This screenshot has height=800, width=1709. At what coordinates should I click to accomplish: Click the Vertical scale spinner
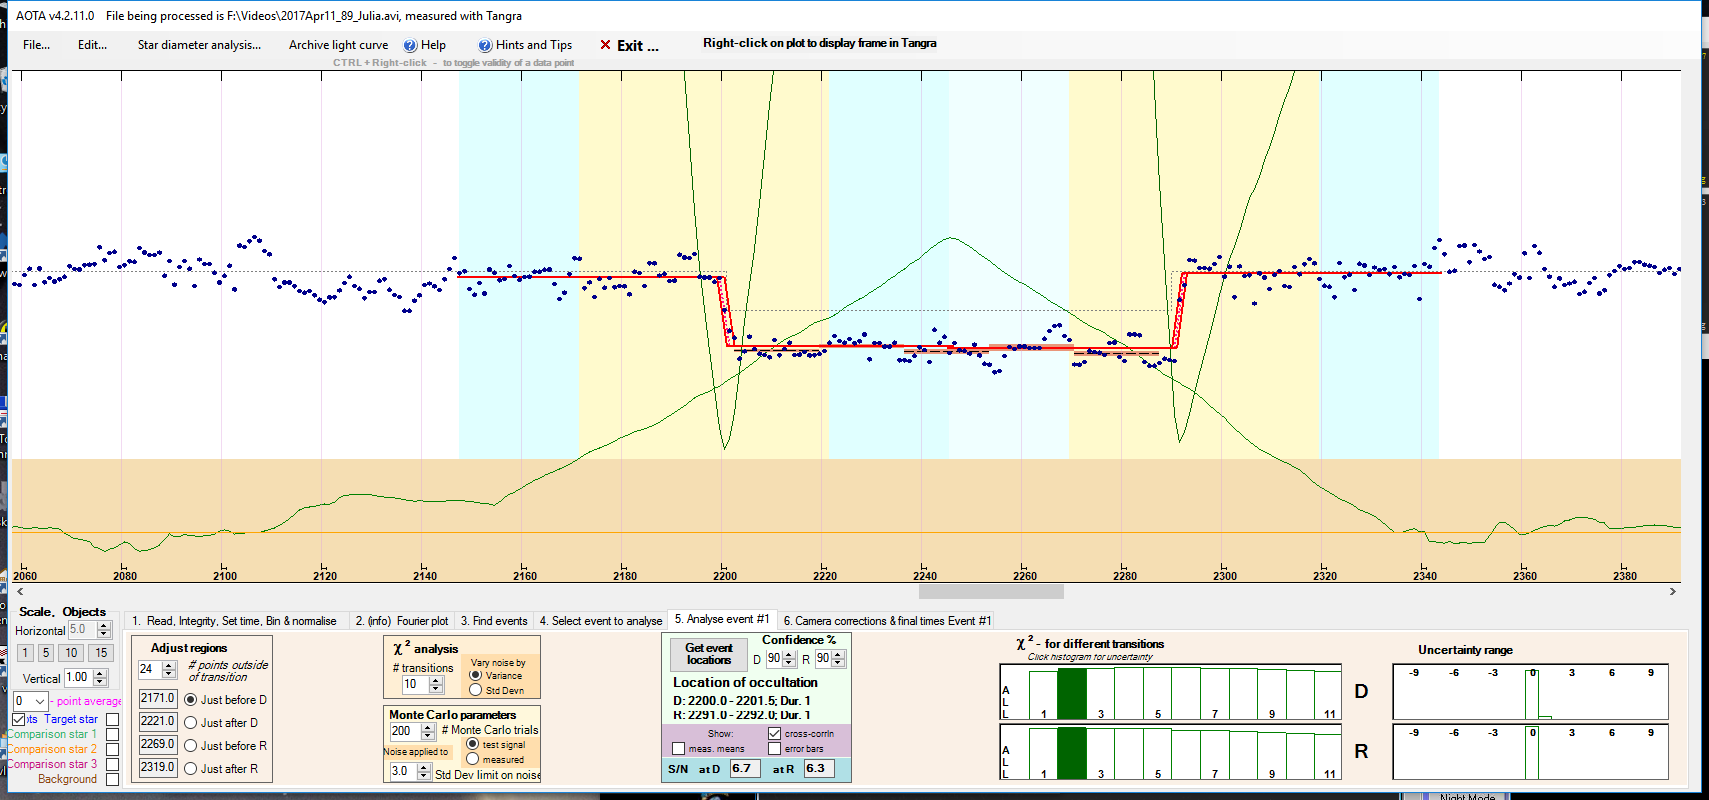tap(99, 678)
